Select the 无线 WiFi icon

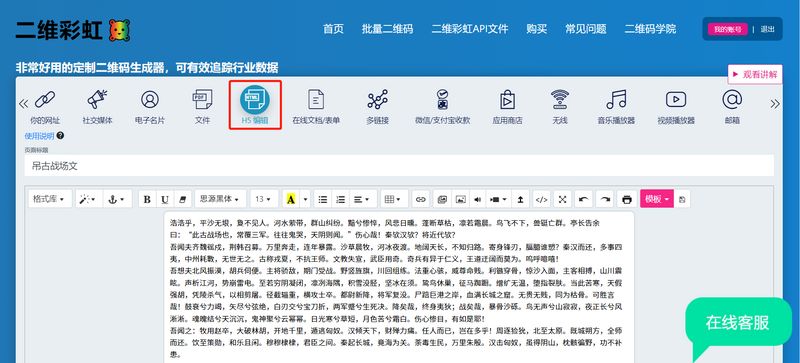(x=560, y=100)
